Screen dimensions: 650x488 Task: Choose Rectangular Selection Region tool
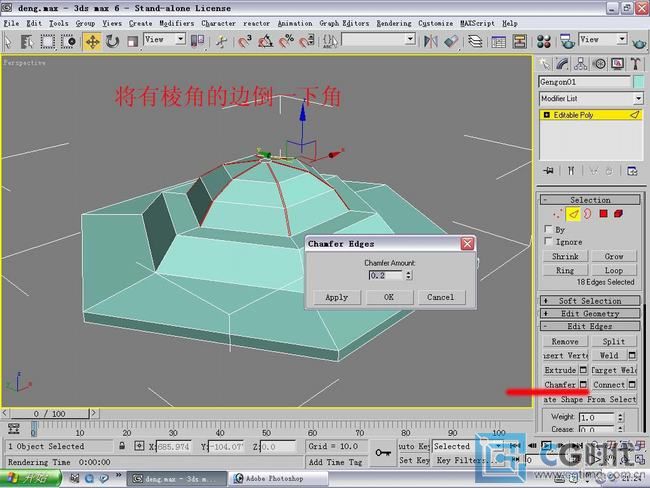[47, 41]
